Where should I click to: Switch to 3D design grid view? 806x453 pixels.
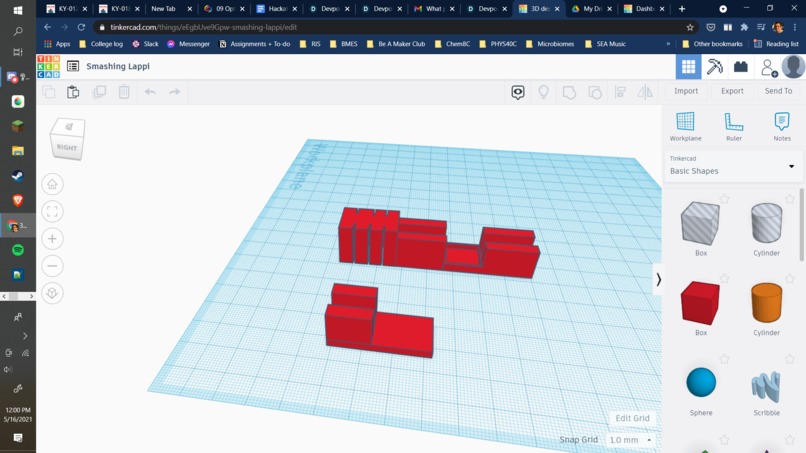coord(688,67)
